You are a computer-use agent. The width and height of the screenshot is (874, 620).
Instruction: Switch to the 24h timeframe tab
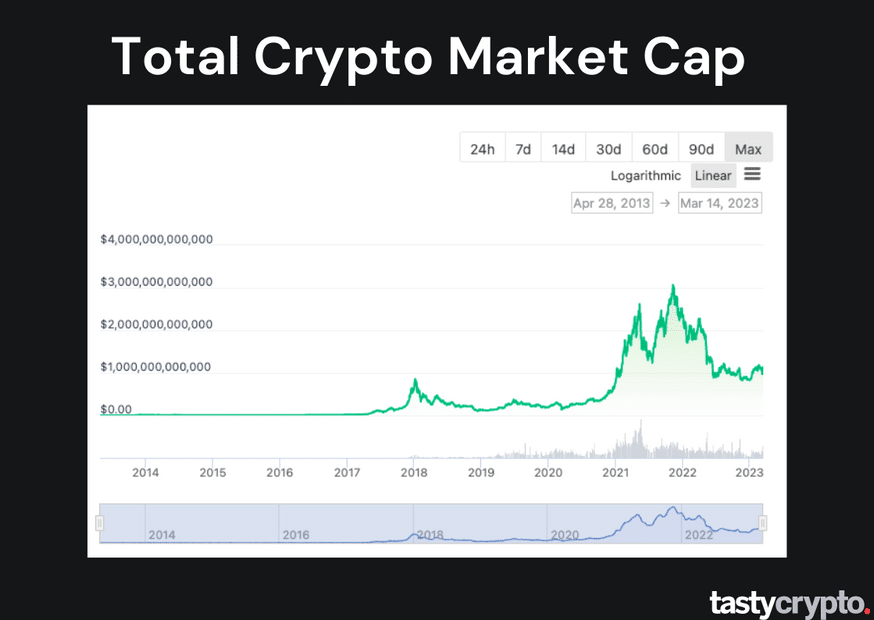coord(482,148)
